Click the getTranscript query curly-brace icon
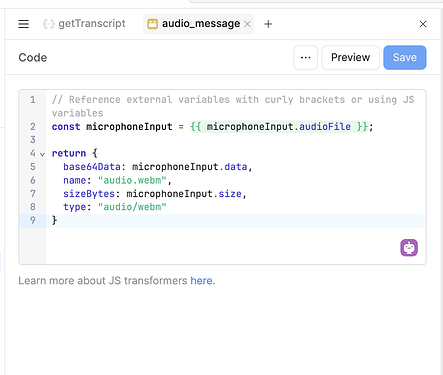 (x=49, y=24)
